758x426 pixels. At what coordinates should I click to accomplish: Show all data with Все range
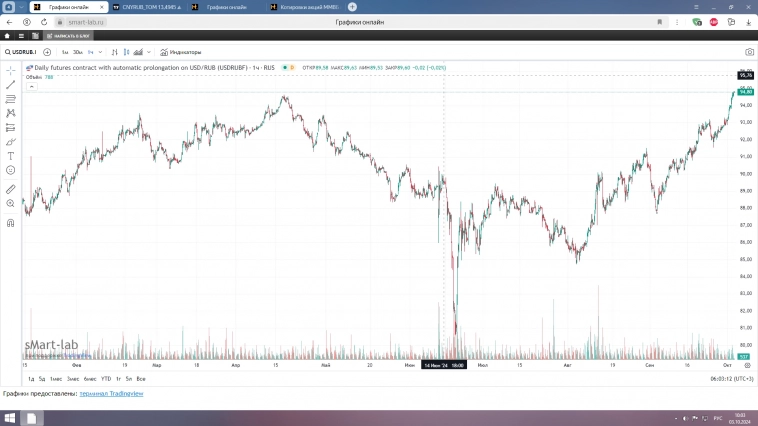point(141,379)
